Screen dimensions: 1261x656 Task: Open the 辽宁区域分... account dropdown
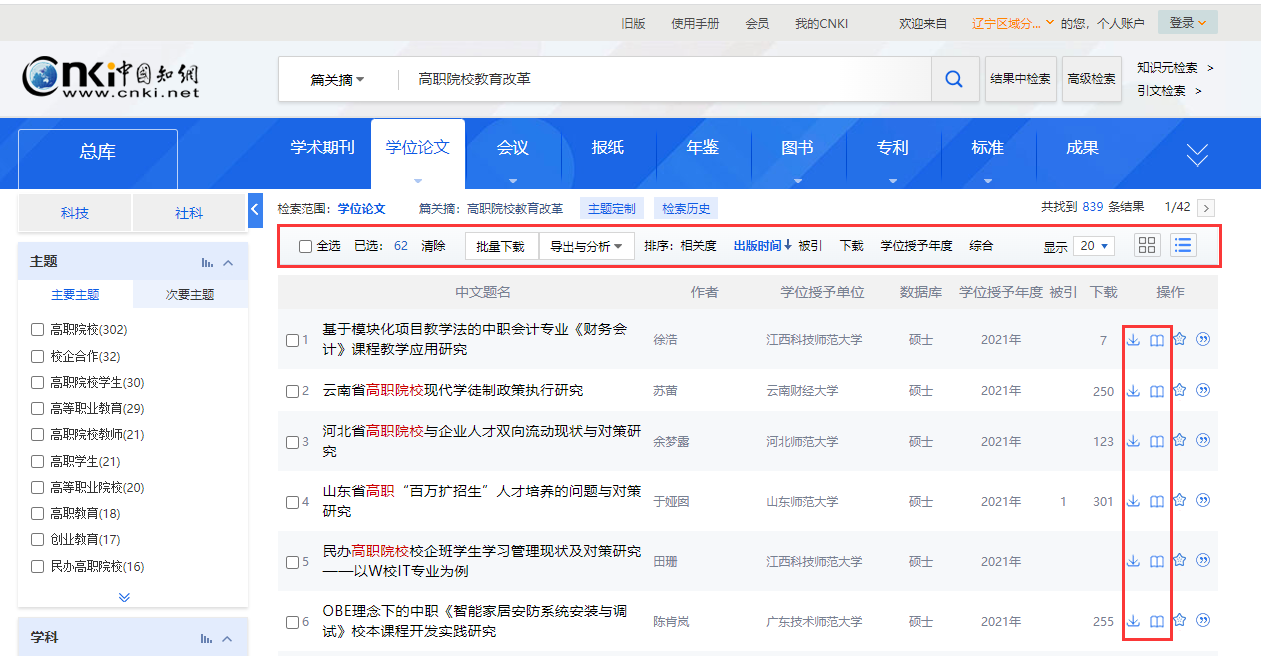pos(1012,23)
